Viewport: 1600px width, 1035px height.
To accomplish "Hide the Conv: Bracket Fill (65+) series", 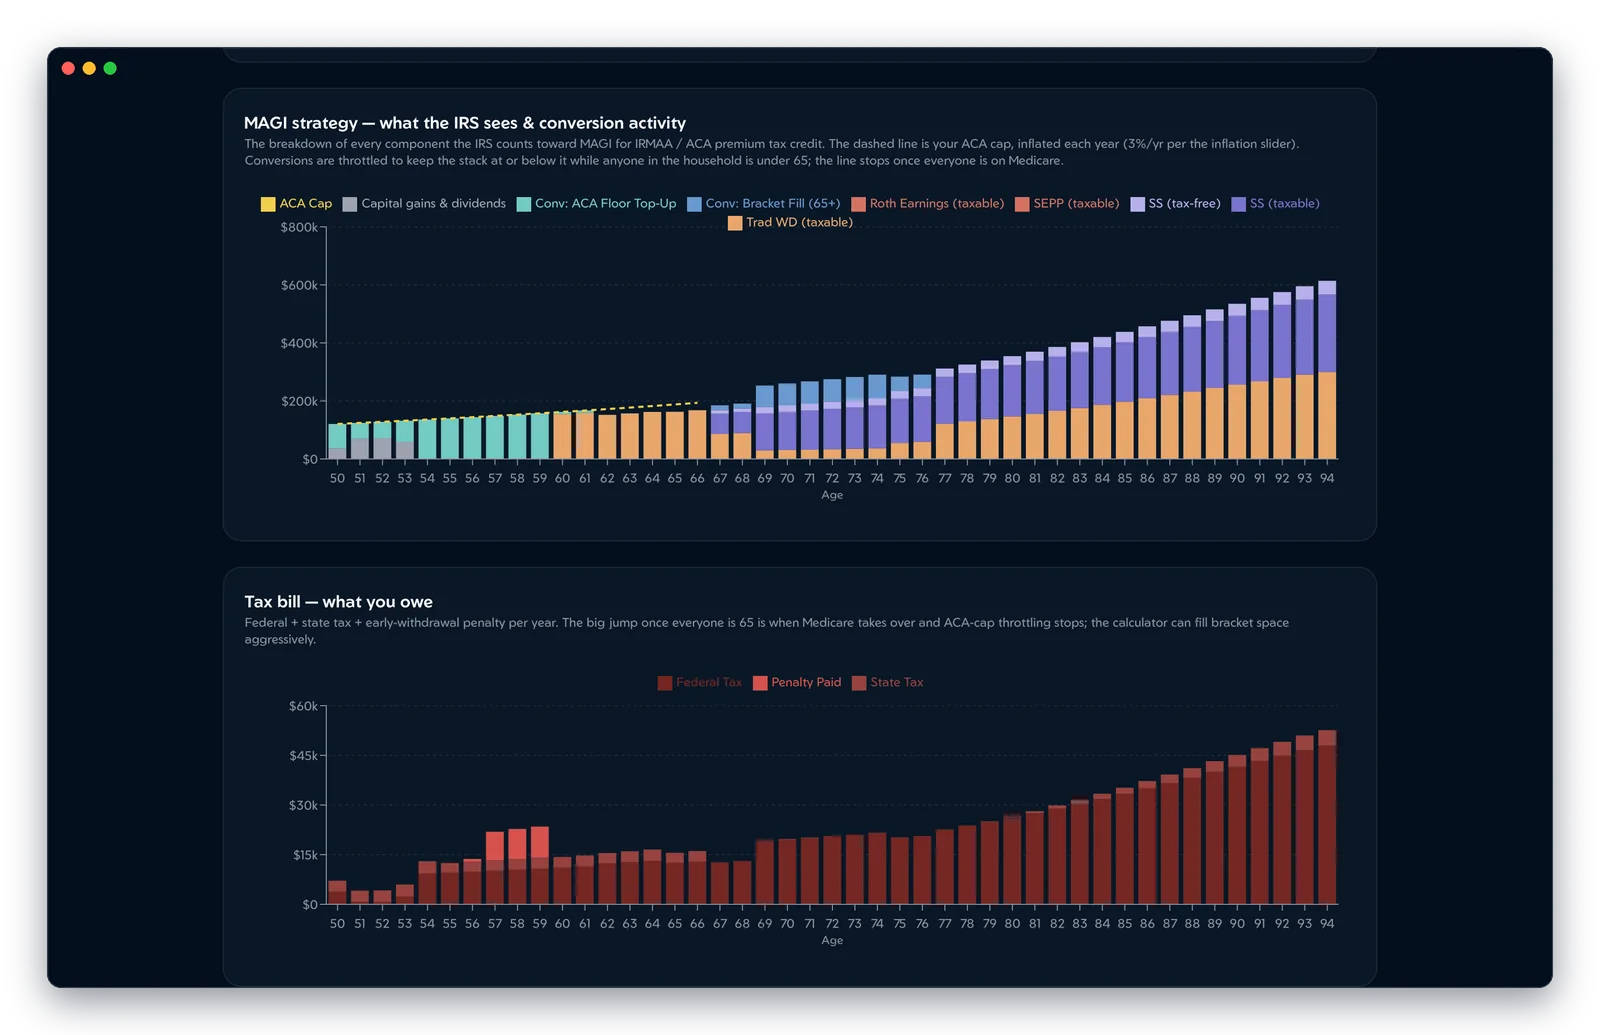I will pos(764,204).
